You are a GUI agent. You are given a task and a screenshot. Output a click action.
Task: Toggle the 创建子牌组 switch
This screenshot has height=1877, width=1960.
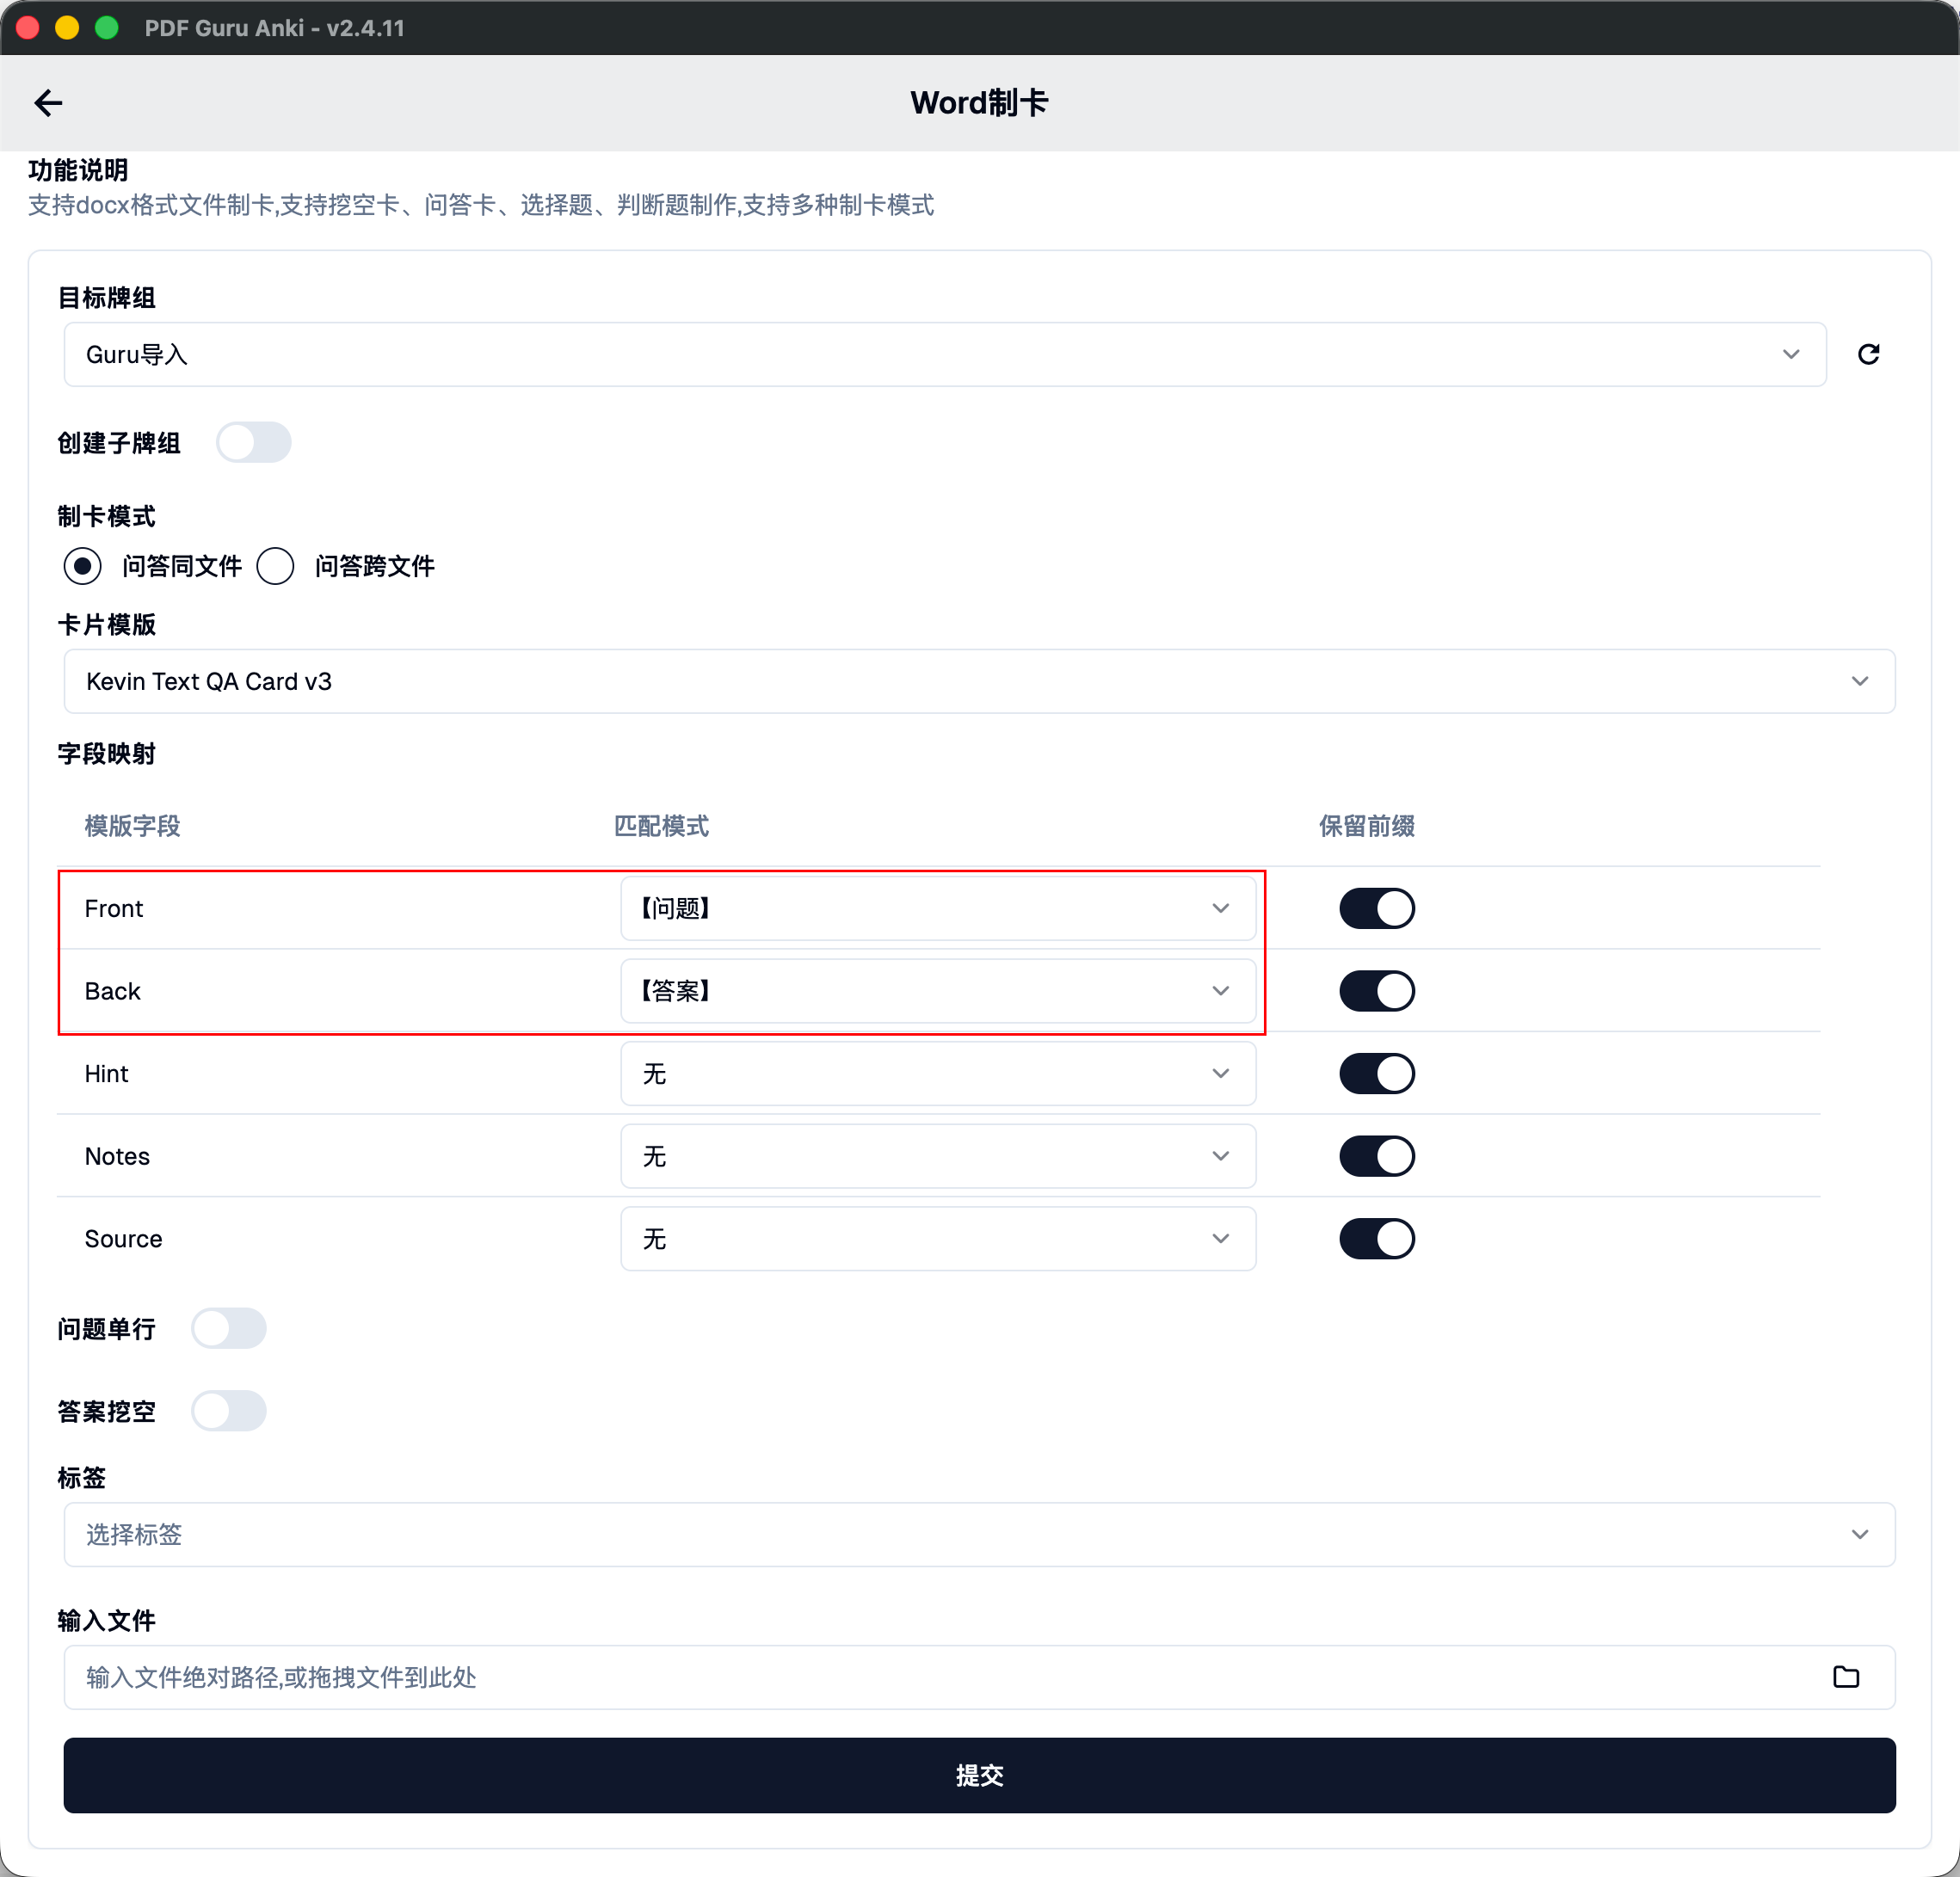[x=254, y=442]
